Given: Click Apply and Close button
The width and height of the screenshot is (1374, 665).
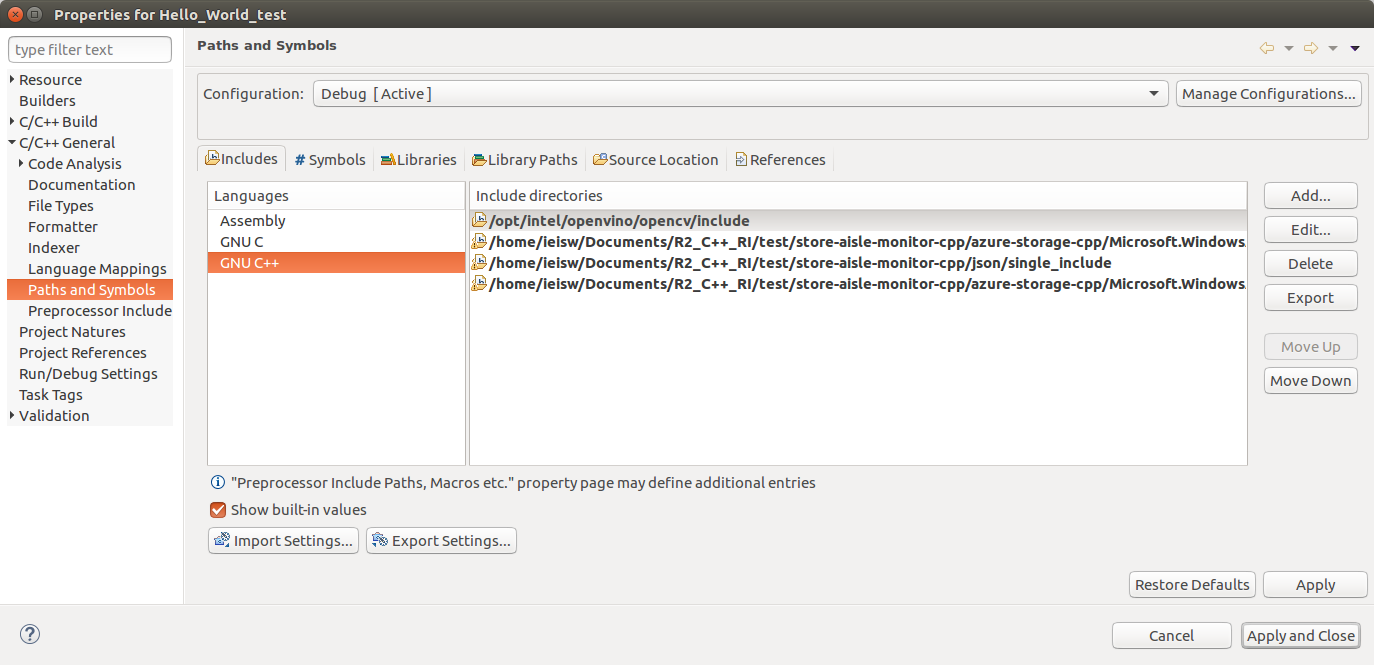Looking at the screenshot, I should pyautogui.click(x=1300, y=635).
